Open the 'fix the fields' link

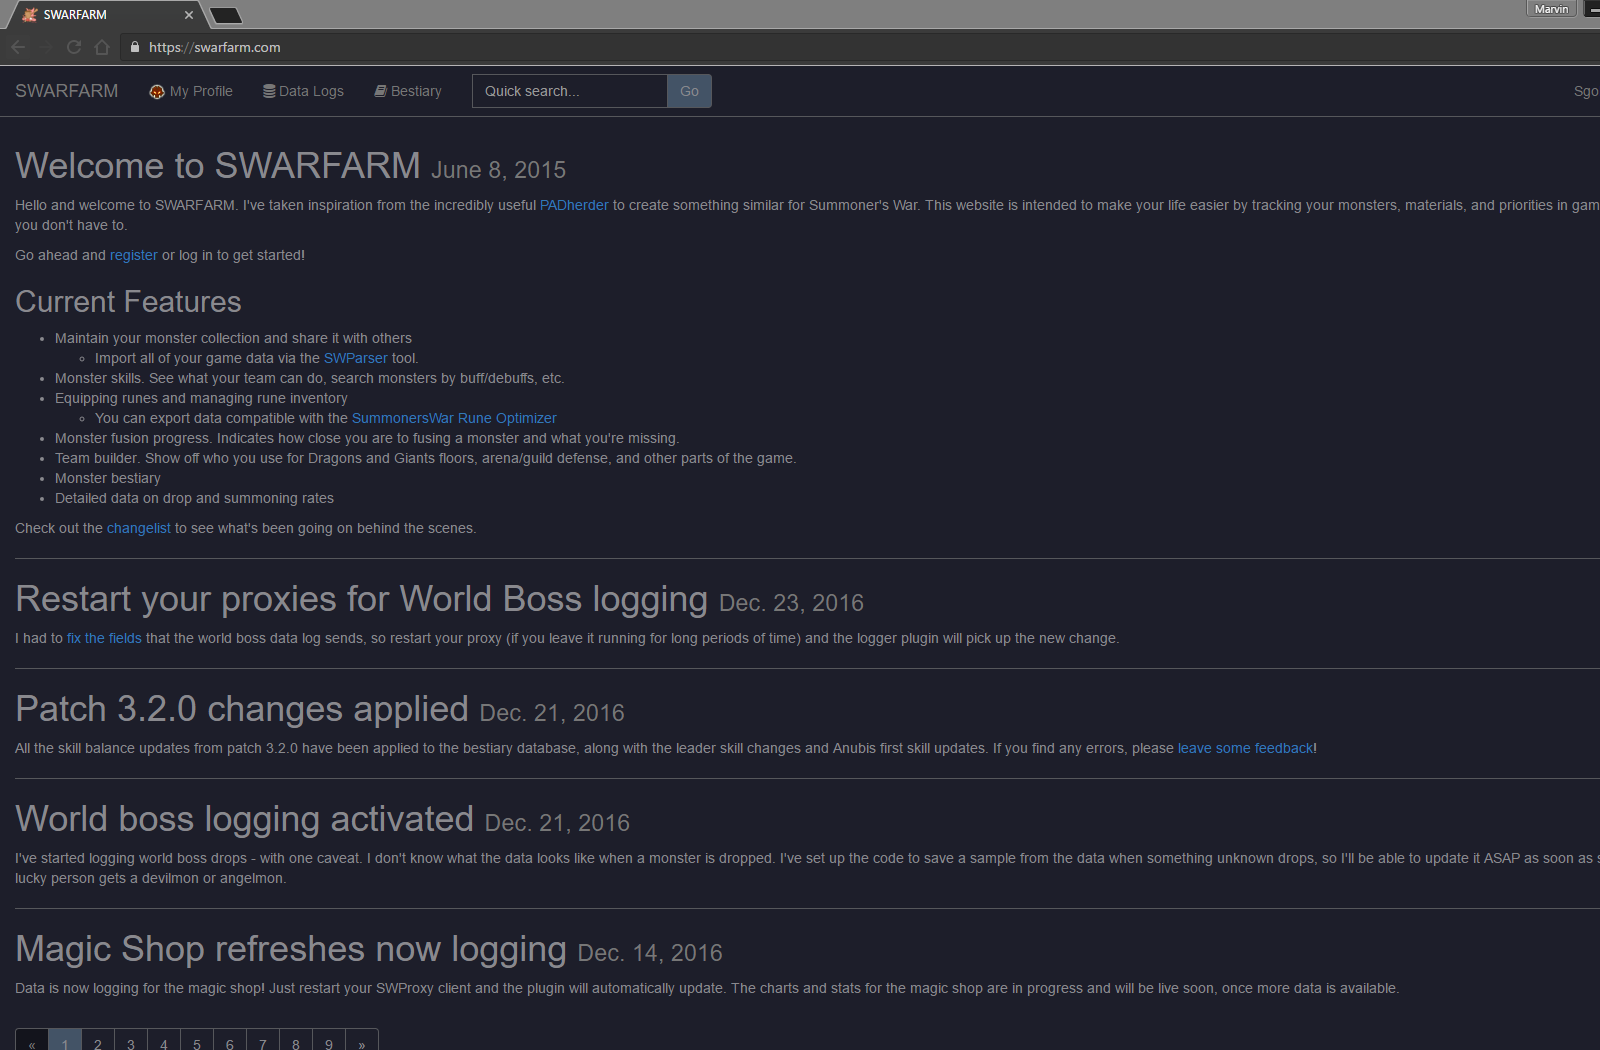pos(104,638)
